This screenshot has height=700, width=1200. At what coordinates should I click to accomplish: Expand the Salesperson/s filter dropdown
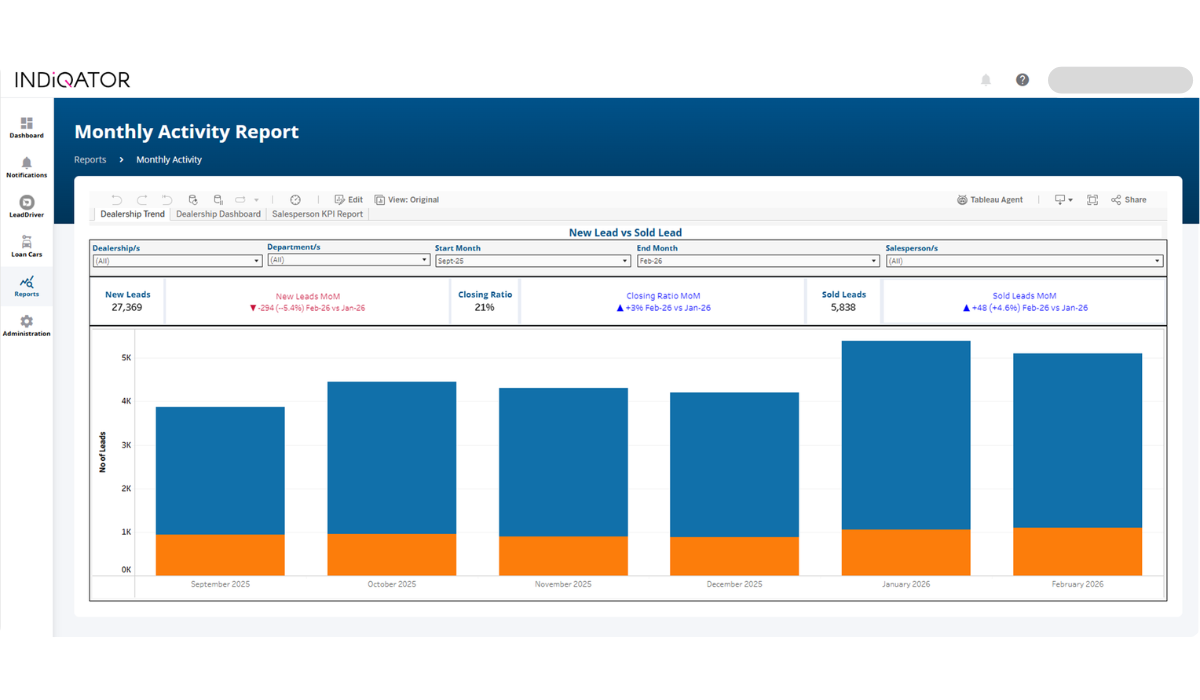tap(1024, 261)
